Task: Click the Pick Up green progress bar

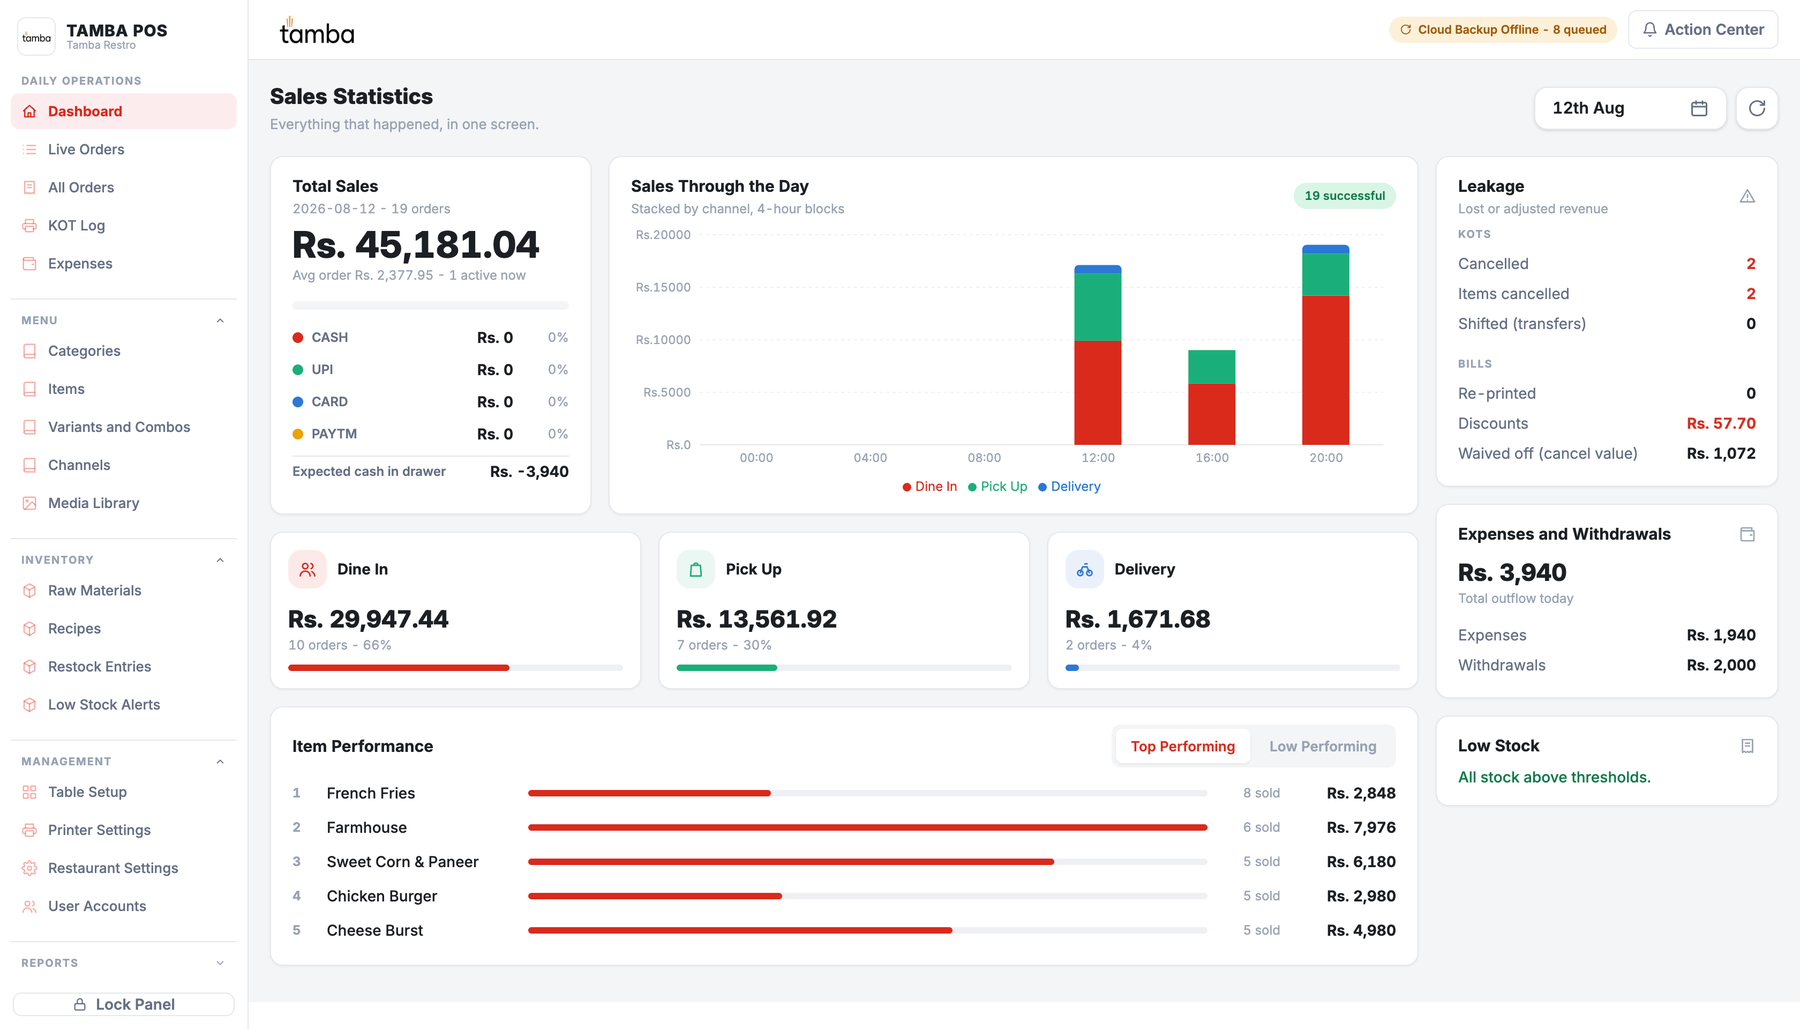Action: coord(727,668)
